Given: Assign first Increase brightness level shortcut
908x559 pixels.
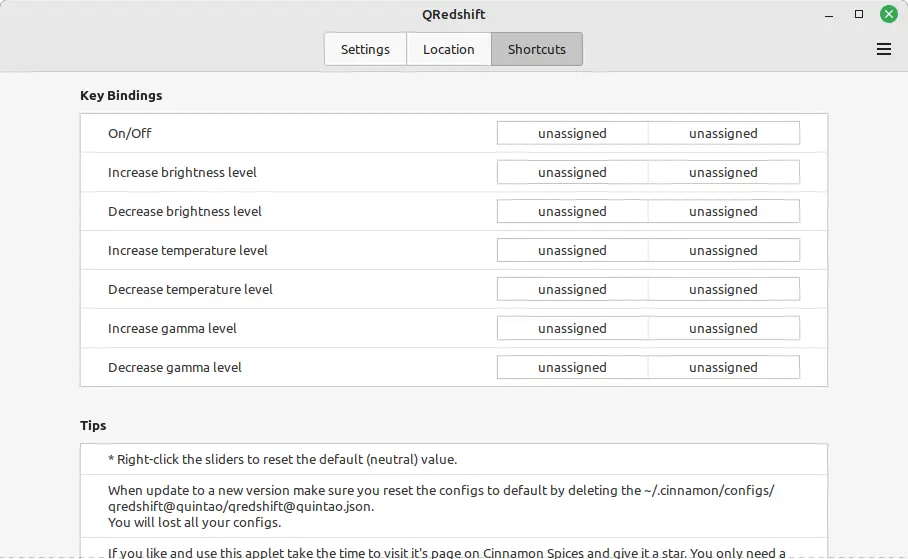Looking at the screenshot, I should [572, 172].
